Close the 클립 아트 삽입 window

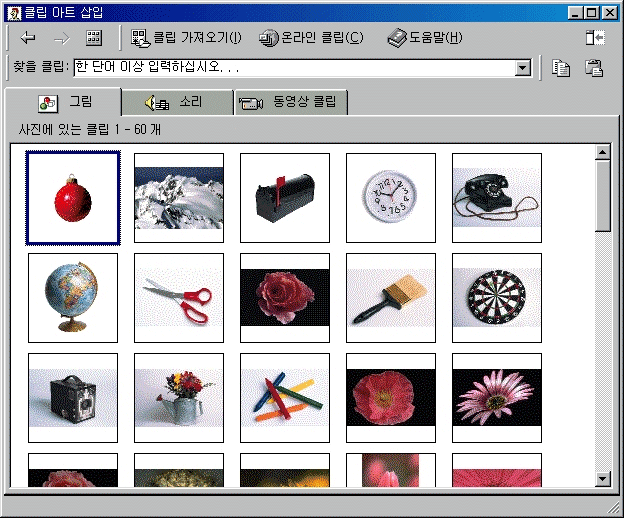pos(609,13)
